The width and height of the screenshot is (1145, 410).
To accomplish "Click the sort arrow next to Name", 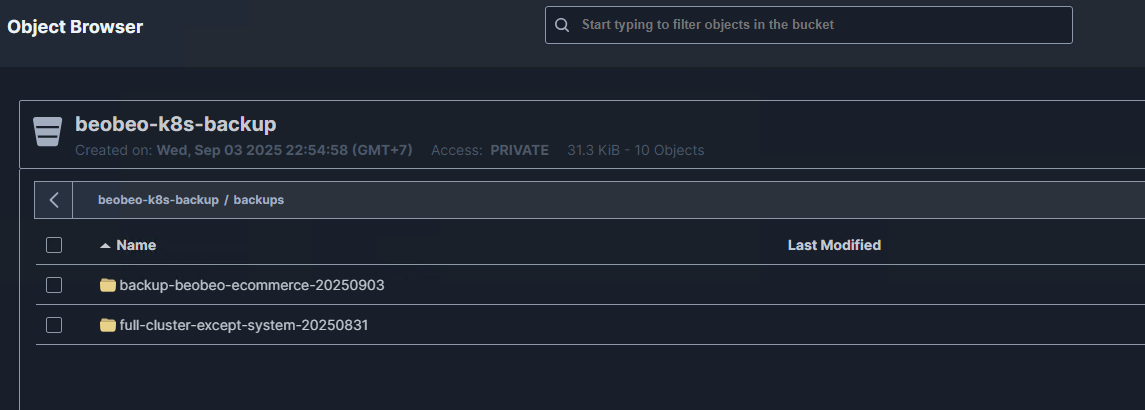I will [105, 245].
